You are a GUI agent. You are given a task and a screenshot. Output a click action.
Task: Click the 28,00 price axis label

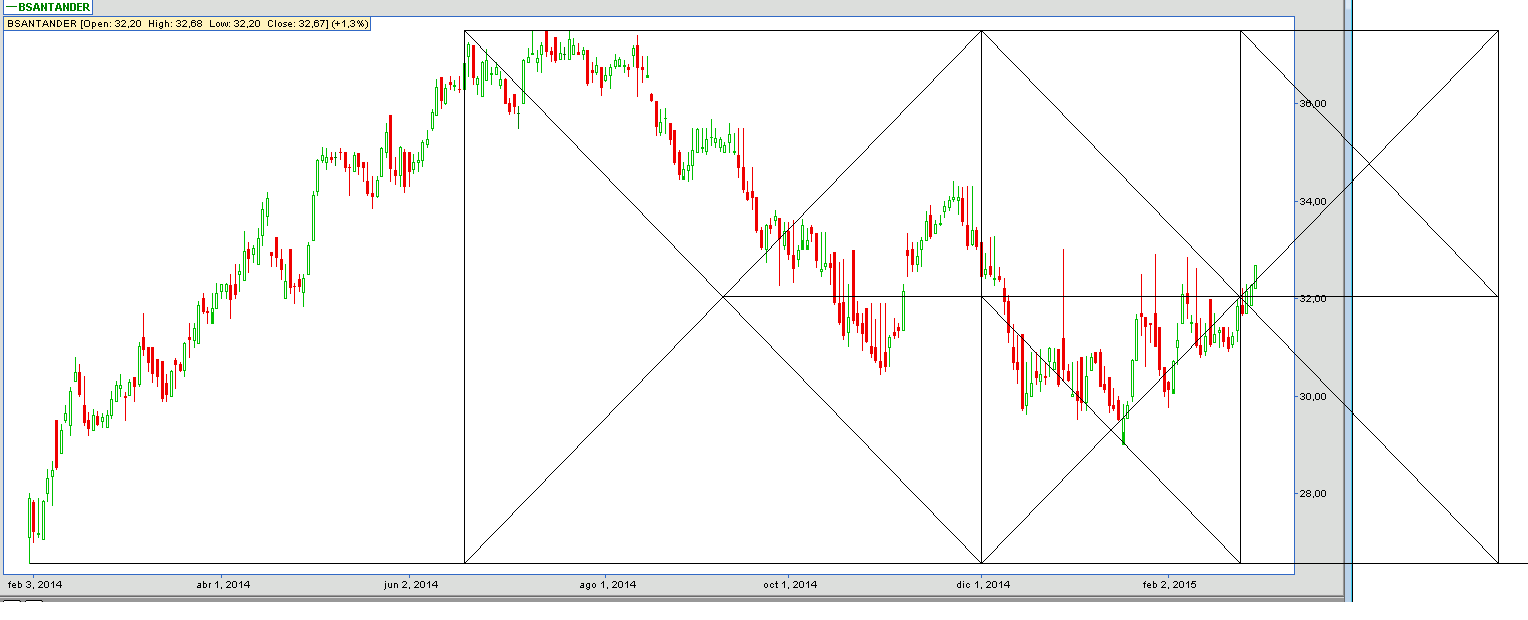tap(1313, 493)
